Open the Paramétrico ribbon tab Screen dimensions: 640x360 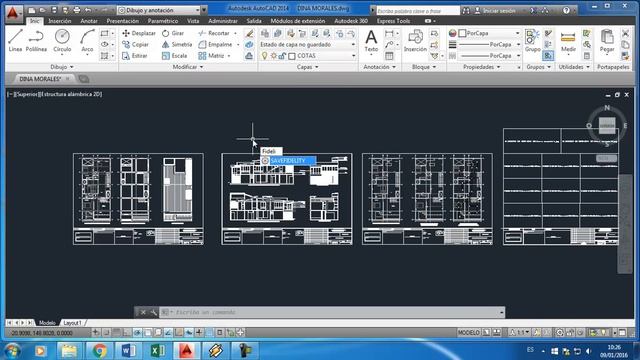pos(163,21)
